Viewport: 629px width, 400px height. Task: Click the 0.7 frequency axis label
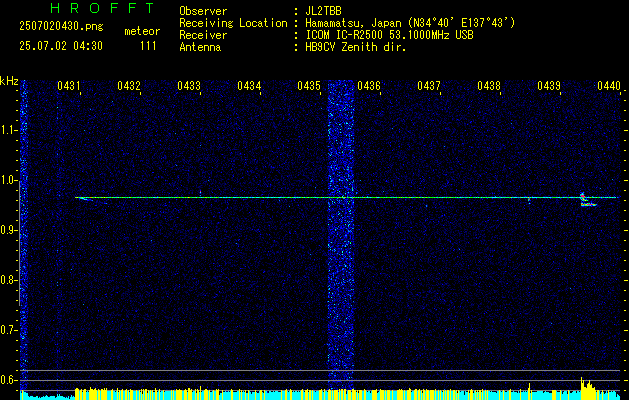tap(8, 330)
